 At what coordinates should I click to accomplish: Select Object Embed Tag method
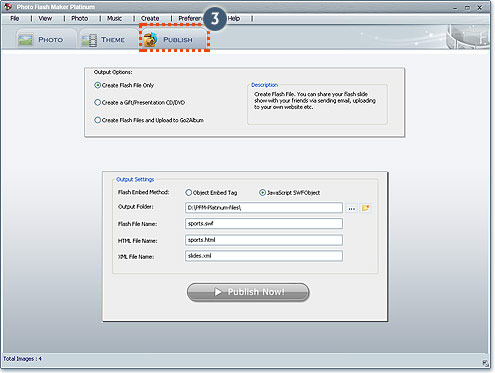pos(211,193)
